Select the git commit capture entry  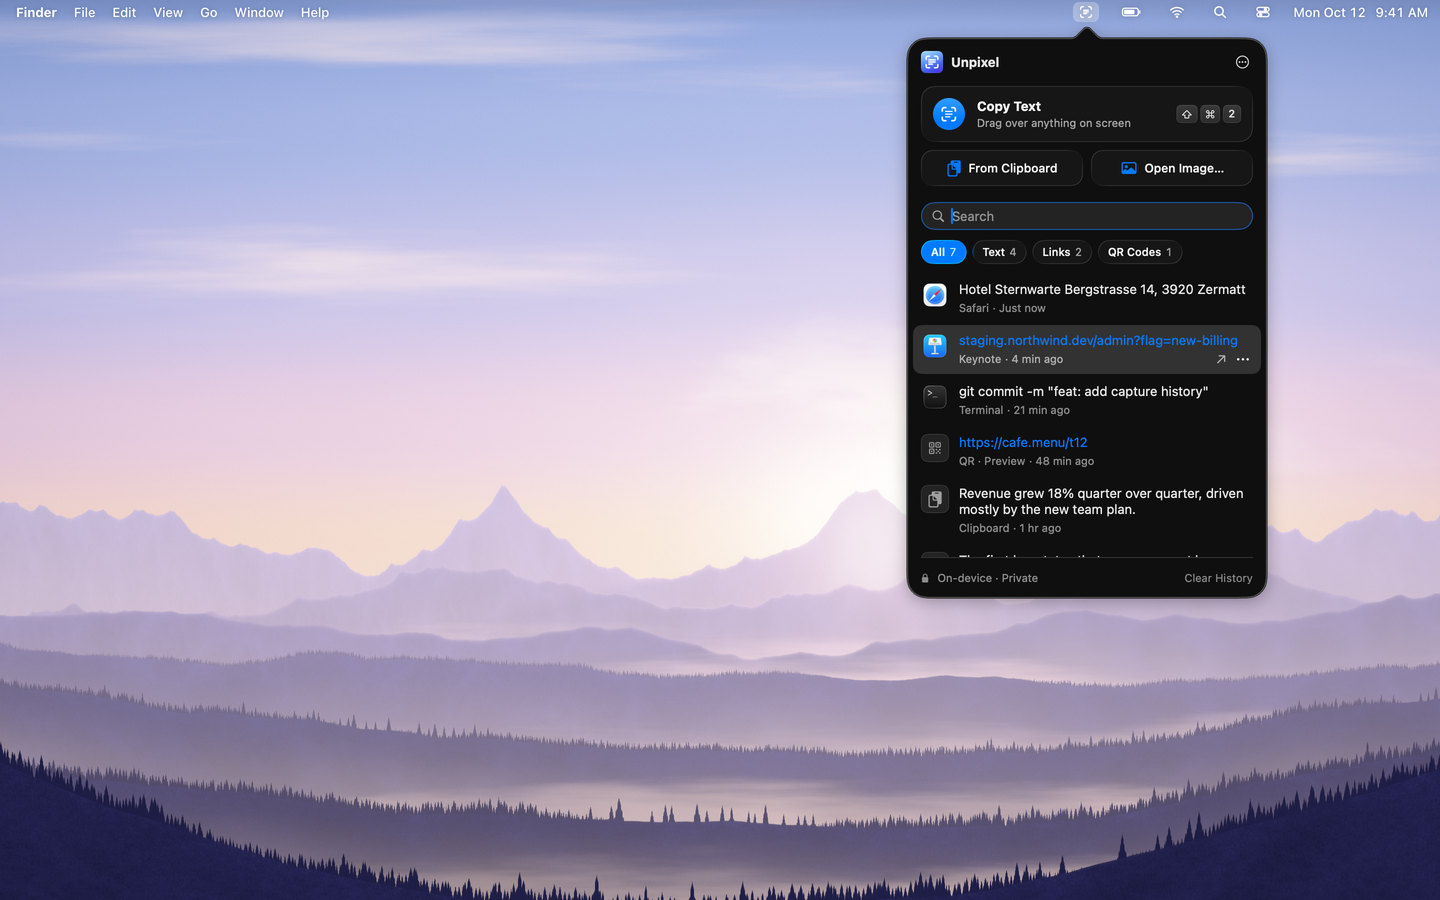(x=1086, y=400)
